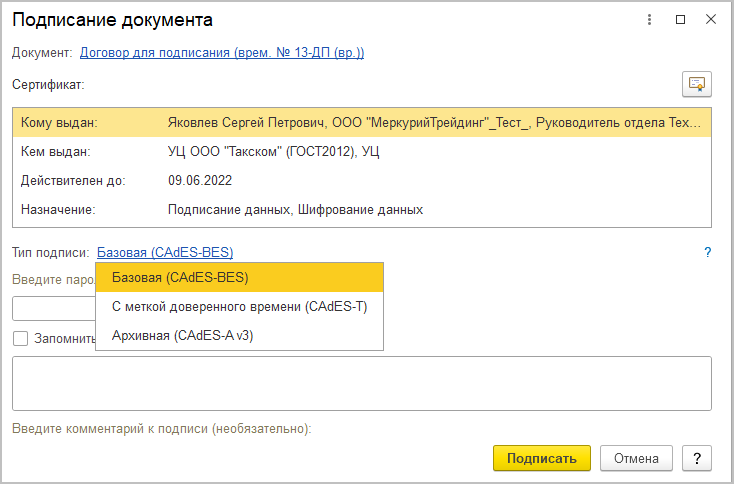Toggle the remember password checkbox

(x=20, y=339)
